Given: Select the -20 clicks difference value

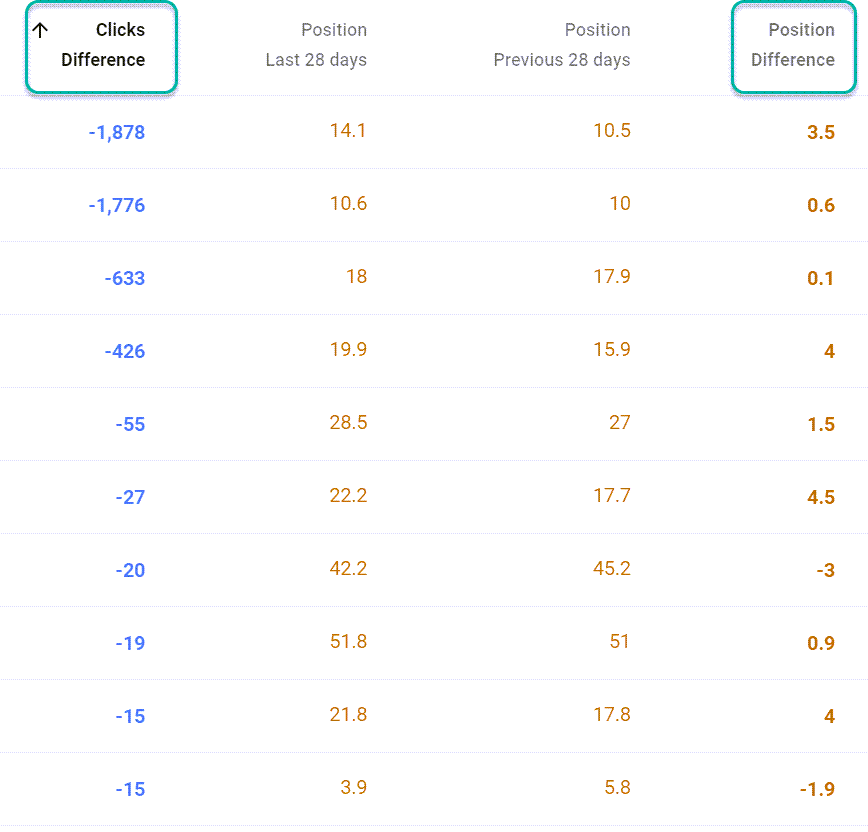Looking at the screenshot, I should click(130, 570).
